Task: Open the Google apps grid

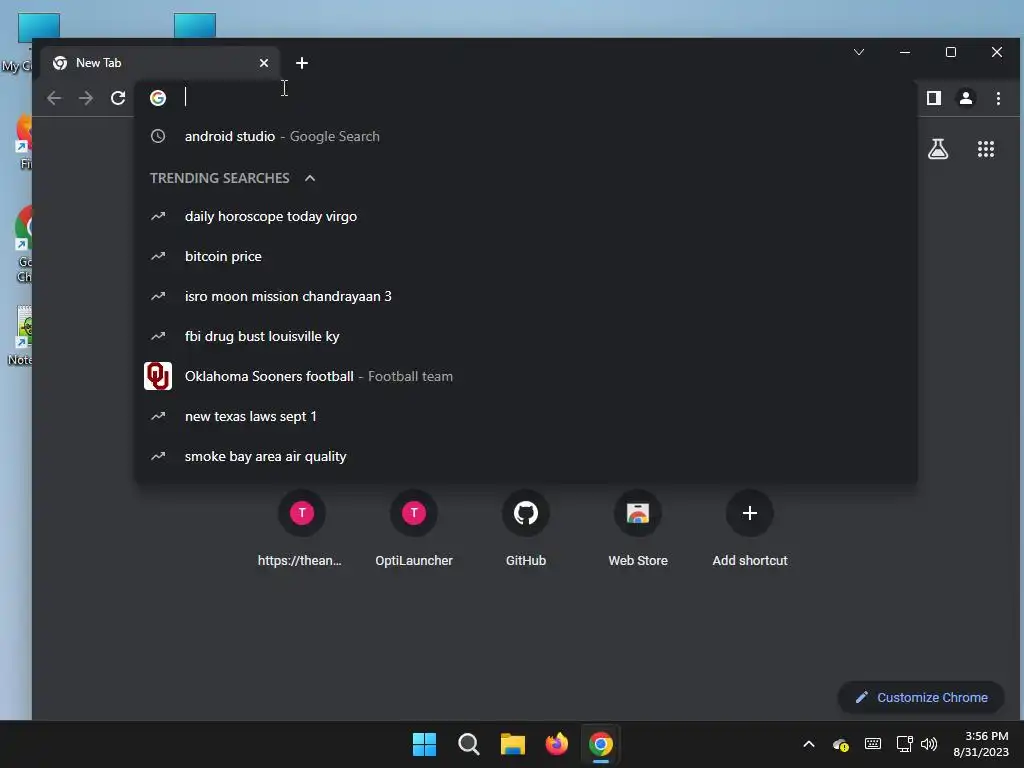Action: pos(985,149)
